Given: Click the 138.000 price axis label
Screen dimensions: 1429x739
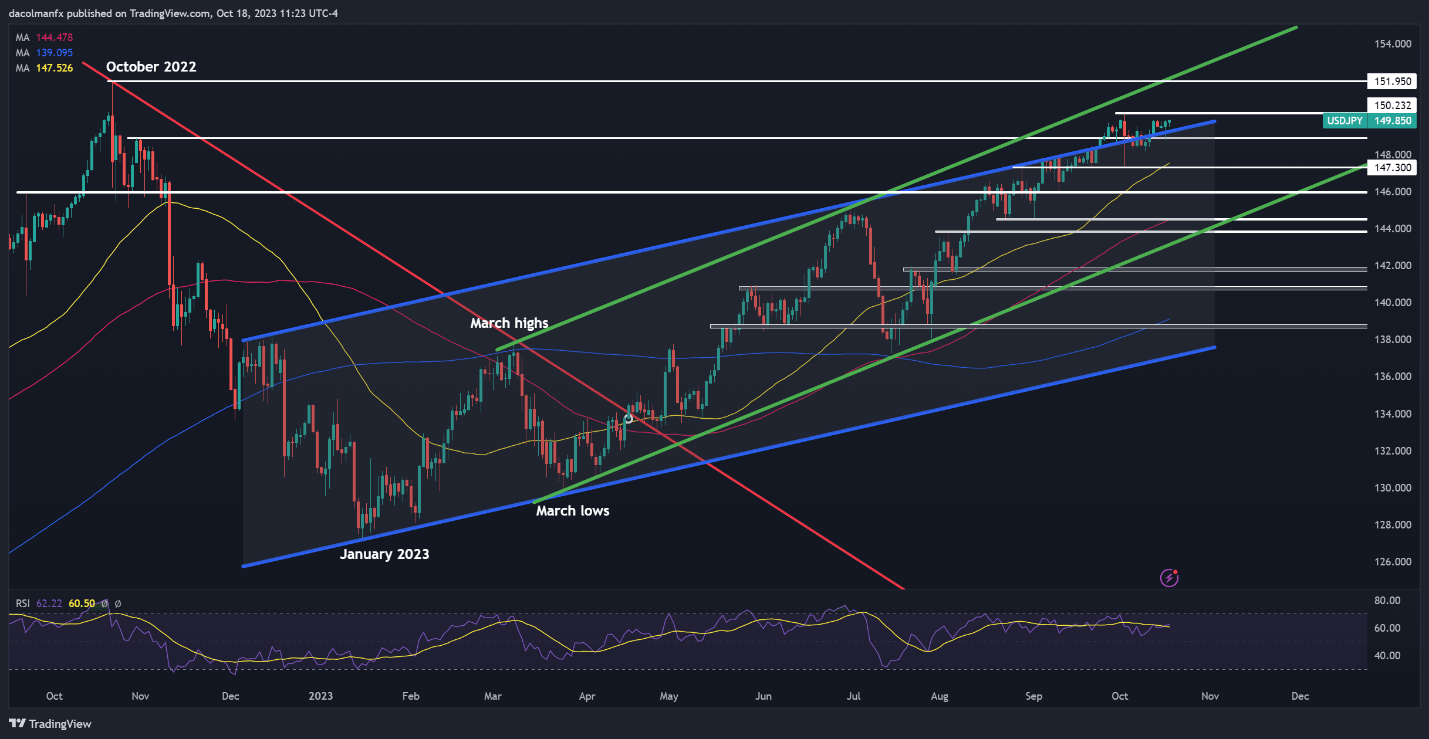Looking at the screenshot, I should pyautogui.click(x=1393, y=340).
